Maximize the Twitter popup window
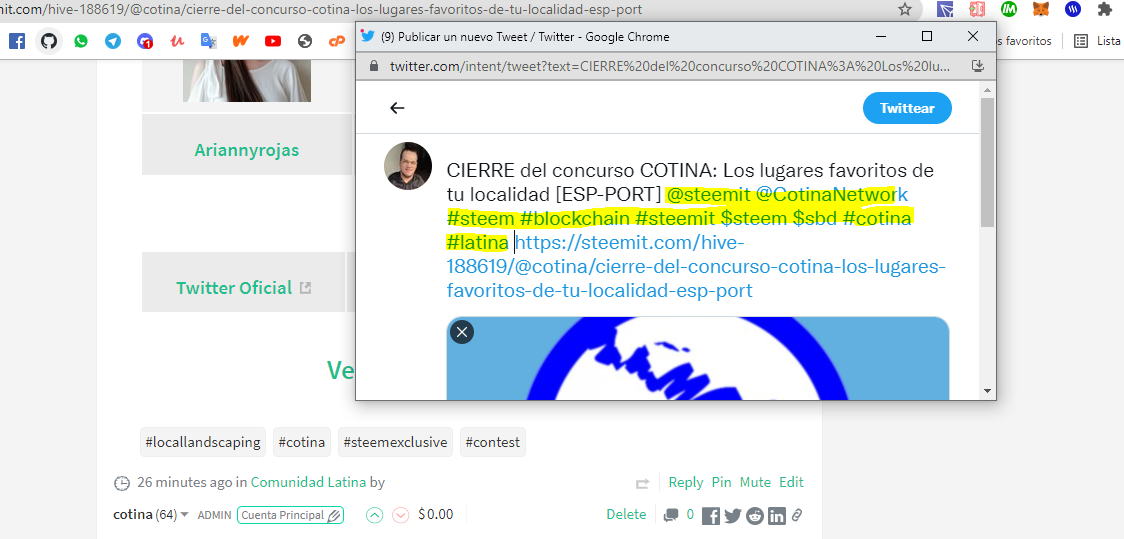Image resolution: width=1124 pixels, height=539 pixels. pos(926,37)
